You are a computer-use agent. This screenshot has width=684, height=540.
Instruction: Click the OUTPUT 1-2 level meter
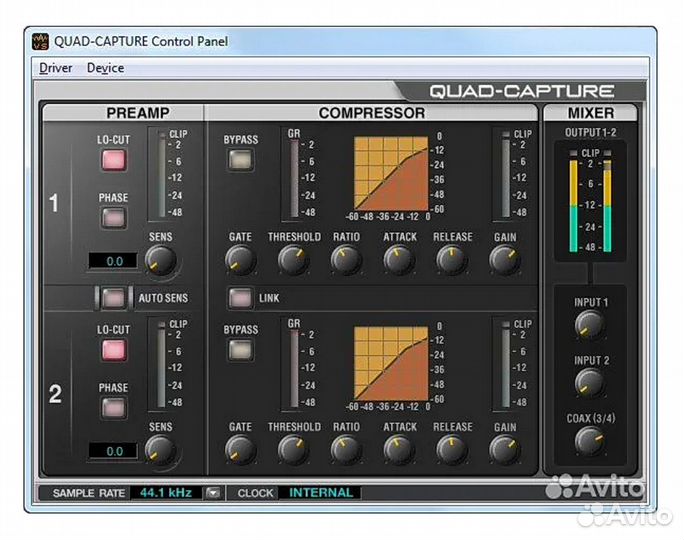point(590,202)
